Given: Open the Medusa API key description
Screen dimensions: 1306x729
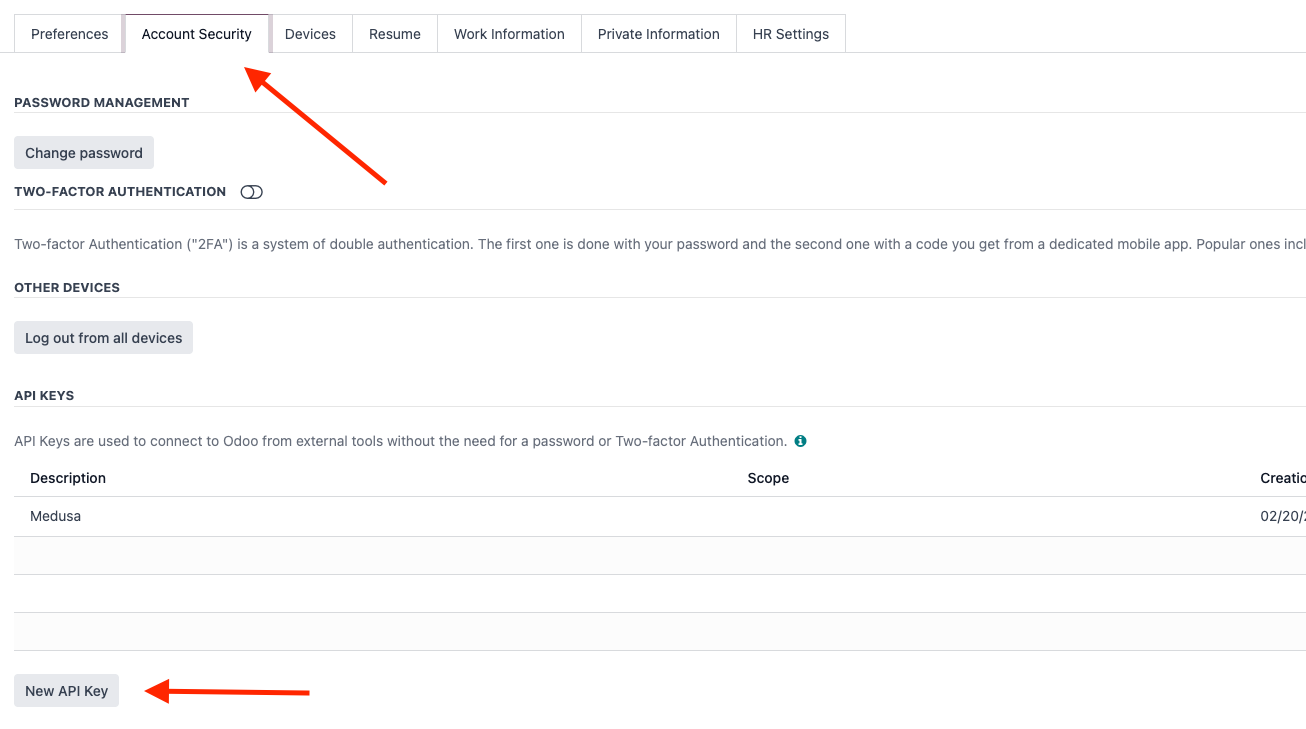Looking at the screenshot, I should pos(55,516).
